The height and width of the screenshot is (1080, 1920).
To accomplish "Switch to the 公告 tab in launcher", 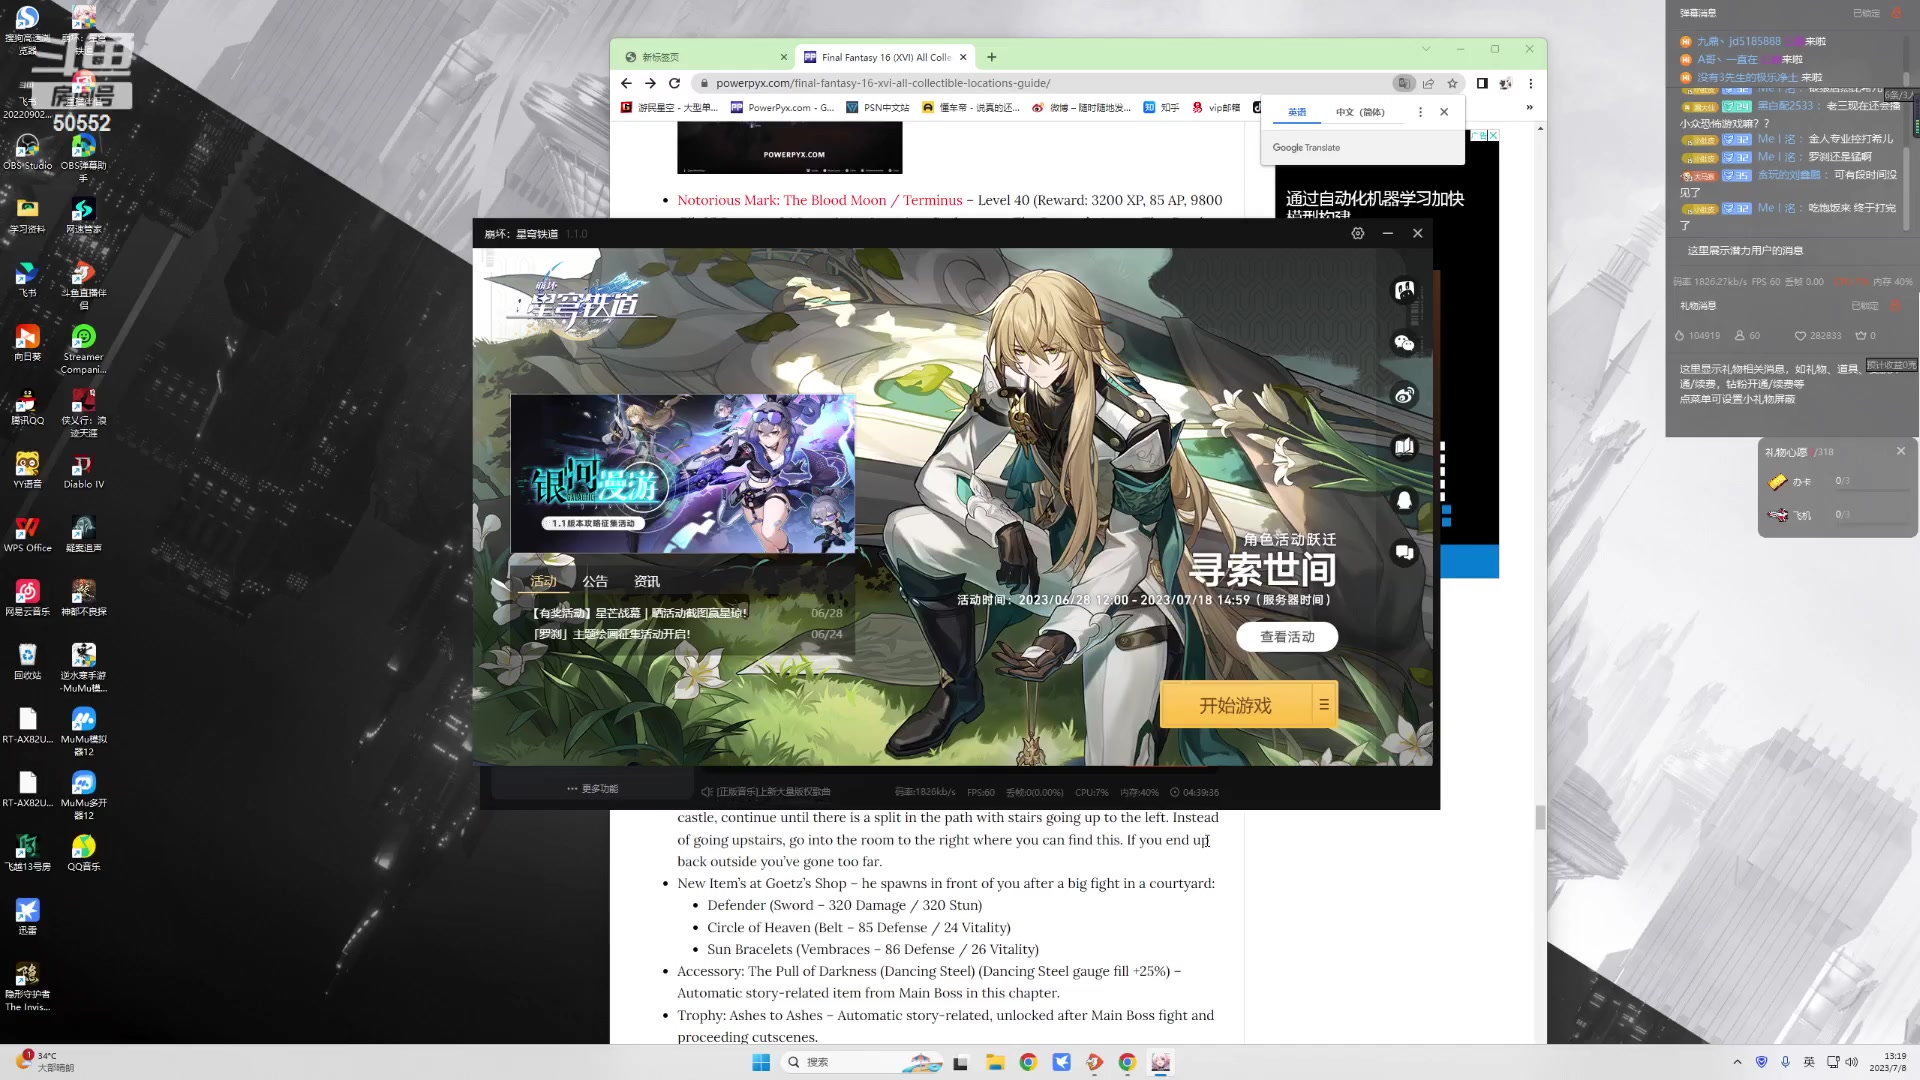I will pyautogui.click(x=595, y=581).
